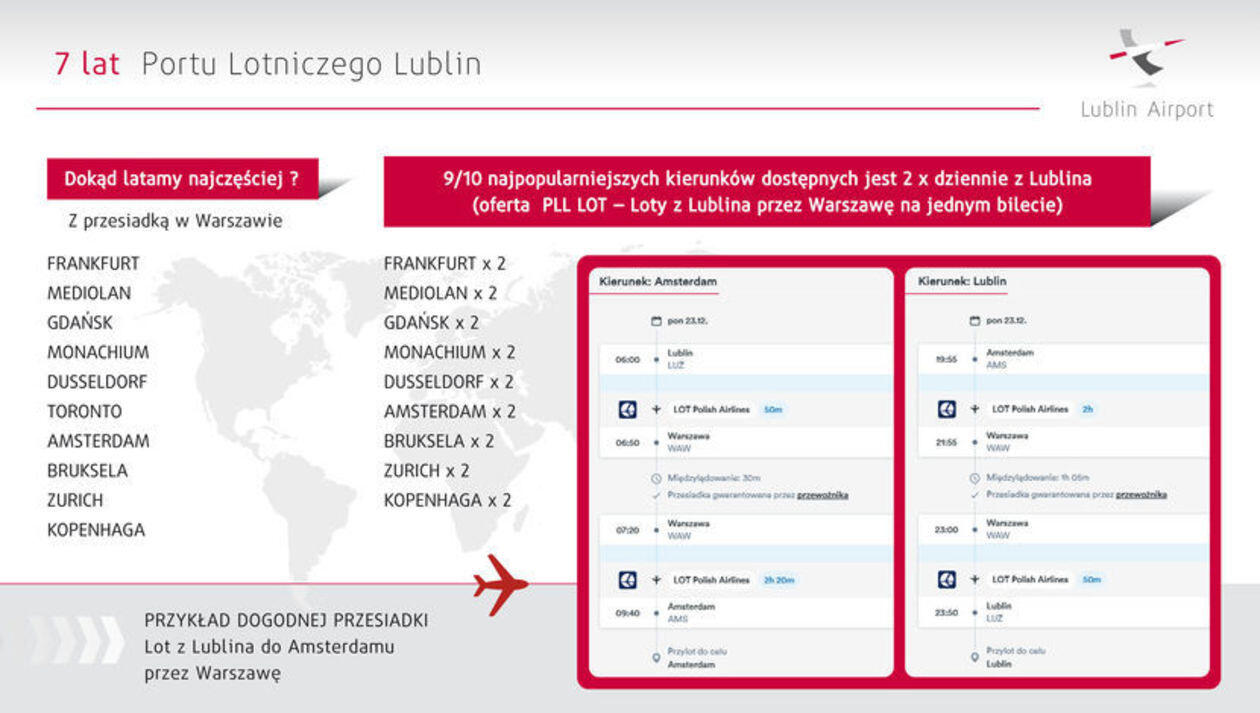This screenshot has width=1260, height=713.
Task: Open przewoźnika link in the Amsterdam panel
Action: pyautogui.click(x=822, y=495)
